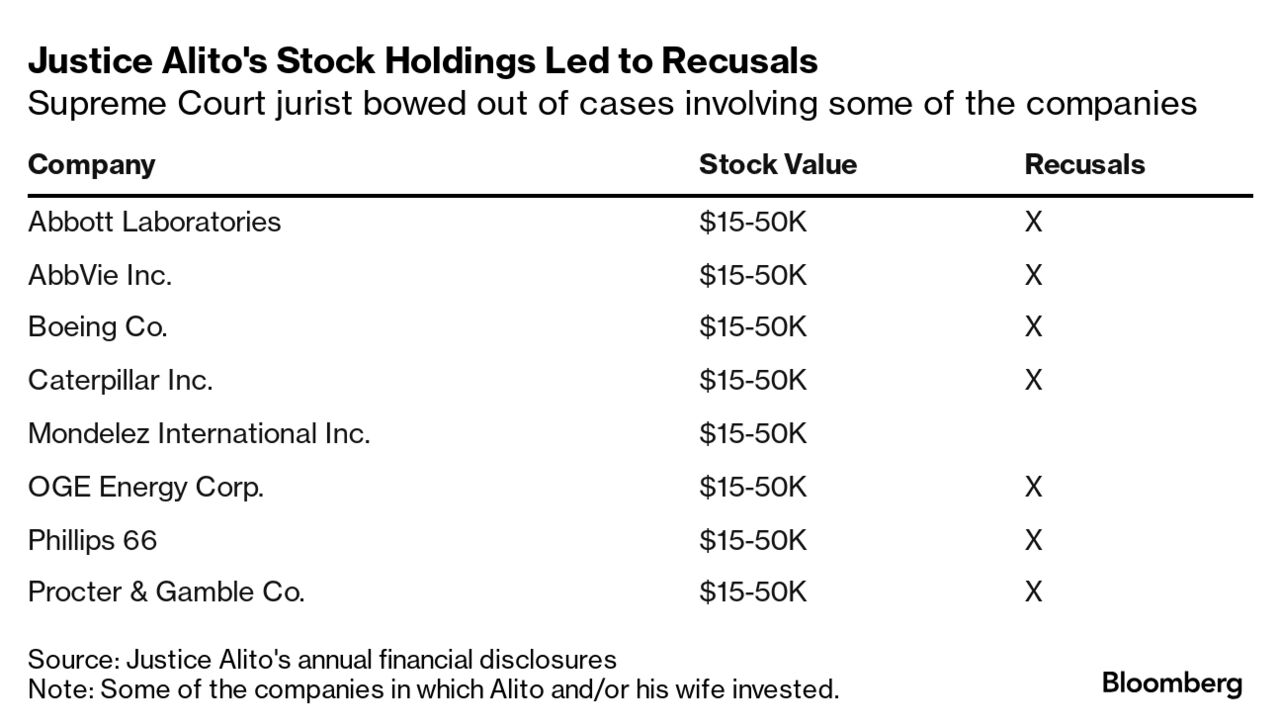The width and height of the screenshot is (1281, 728).
Task: Click the Bloomberg logo
Action: pyautogui.click(x=1172, y=684)
